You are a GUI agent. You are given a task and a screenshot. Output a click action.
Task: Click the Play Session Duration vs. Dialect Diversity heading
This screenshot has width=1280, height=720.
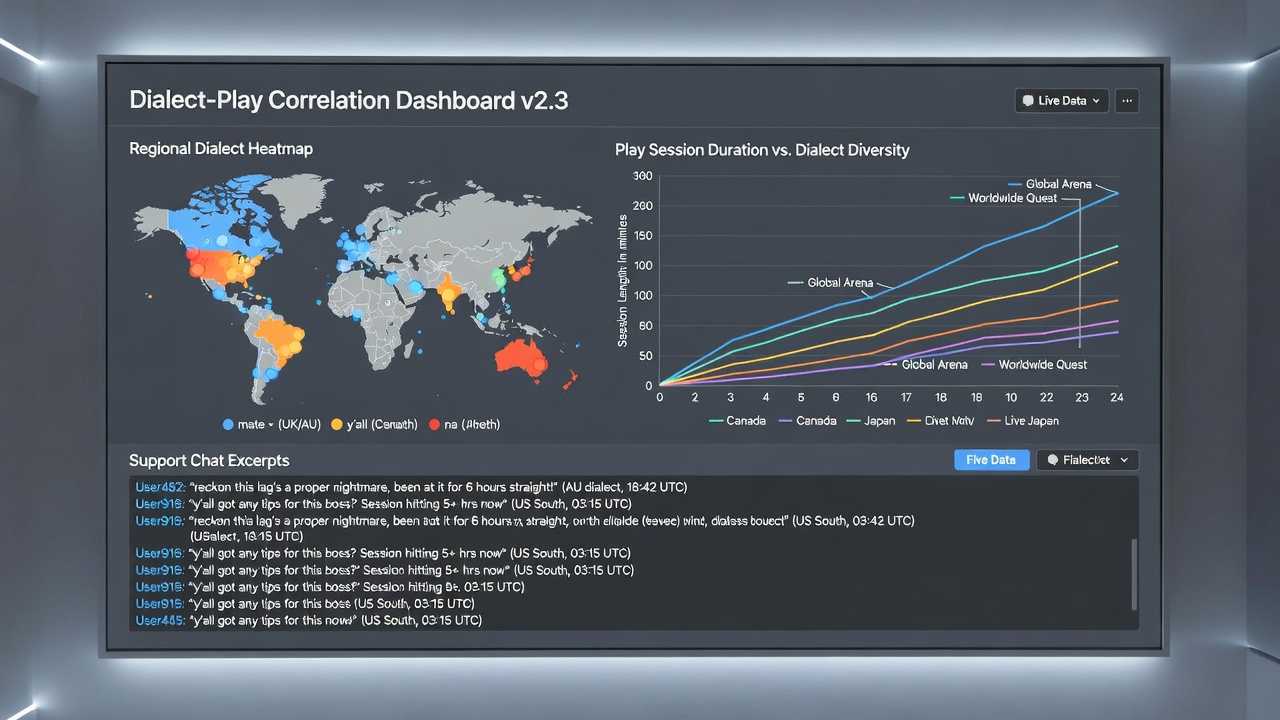click(762, 150)
